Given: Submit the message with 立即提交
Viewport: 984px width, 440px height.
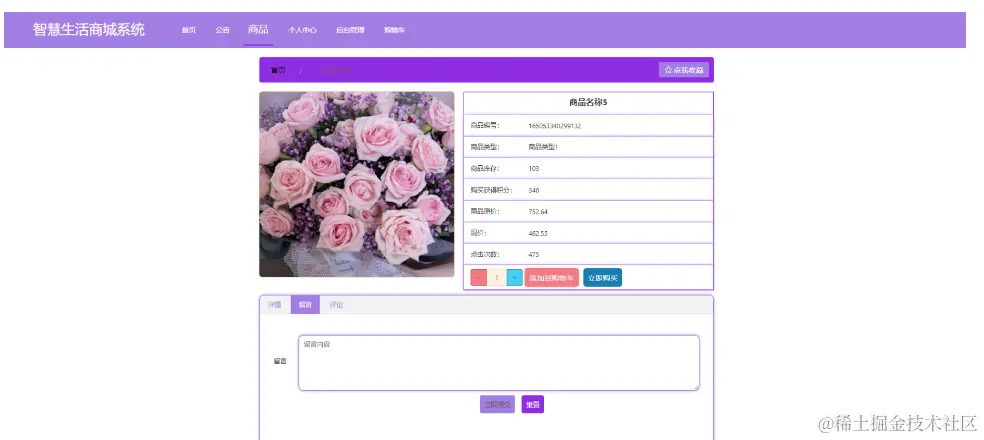Looking at the screenshot, I should pos(497,404).
